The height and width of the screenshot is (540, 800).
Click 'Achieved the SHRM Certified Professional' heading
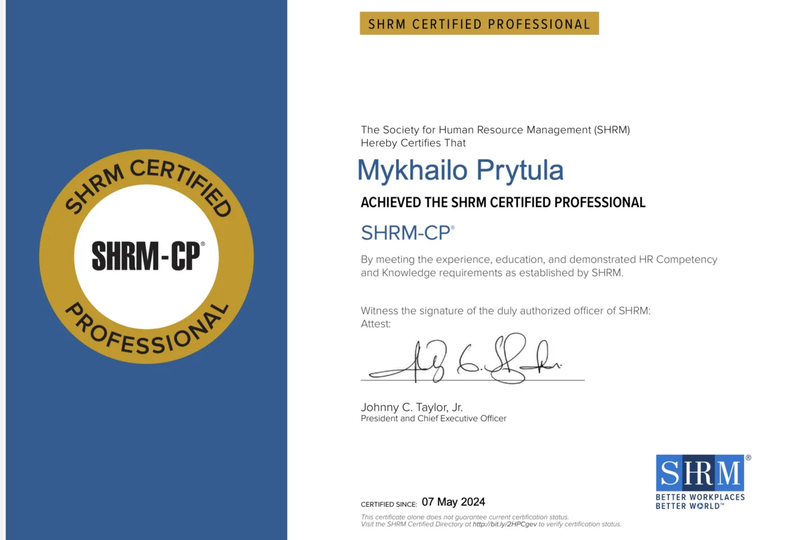tap(503, 203)
